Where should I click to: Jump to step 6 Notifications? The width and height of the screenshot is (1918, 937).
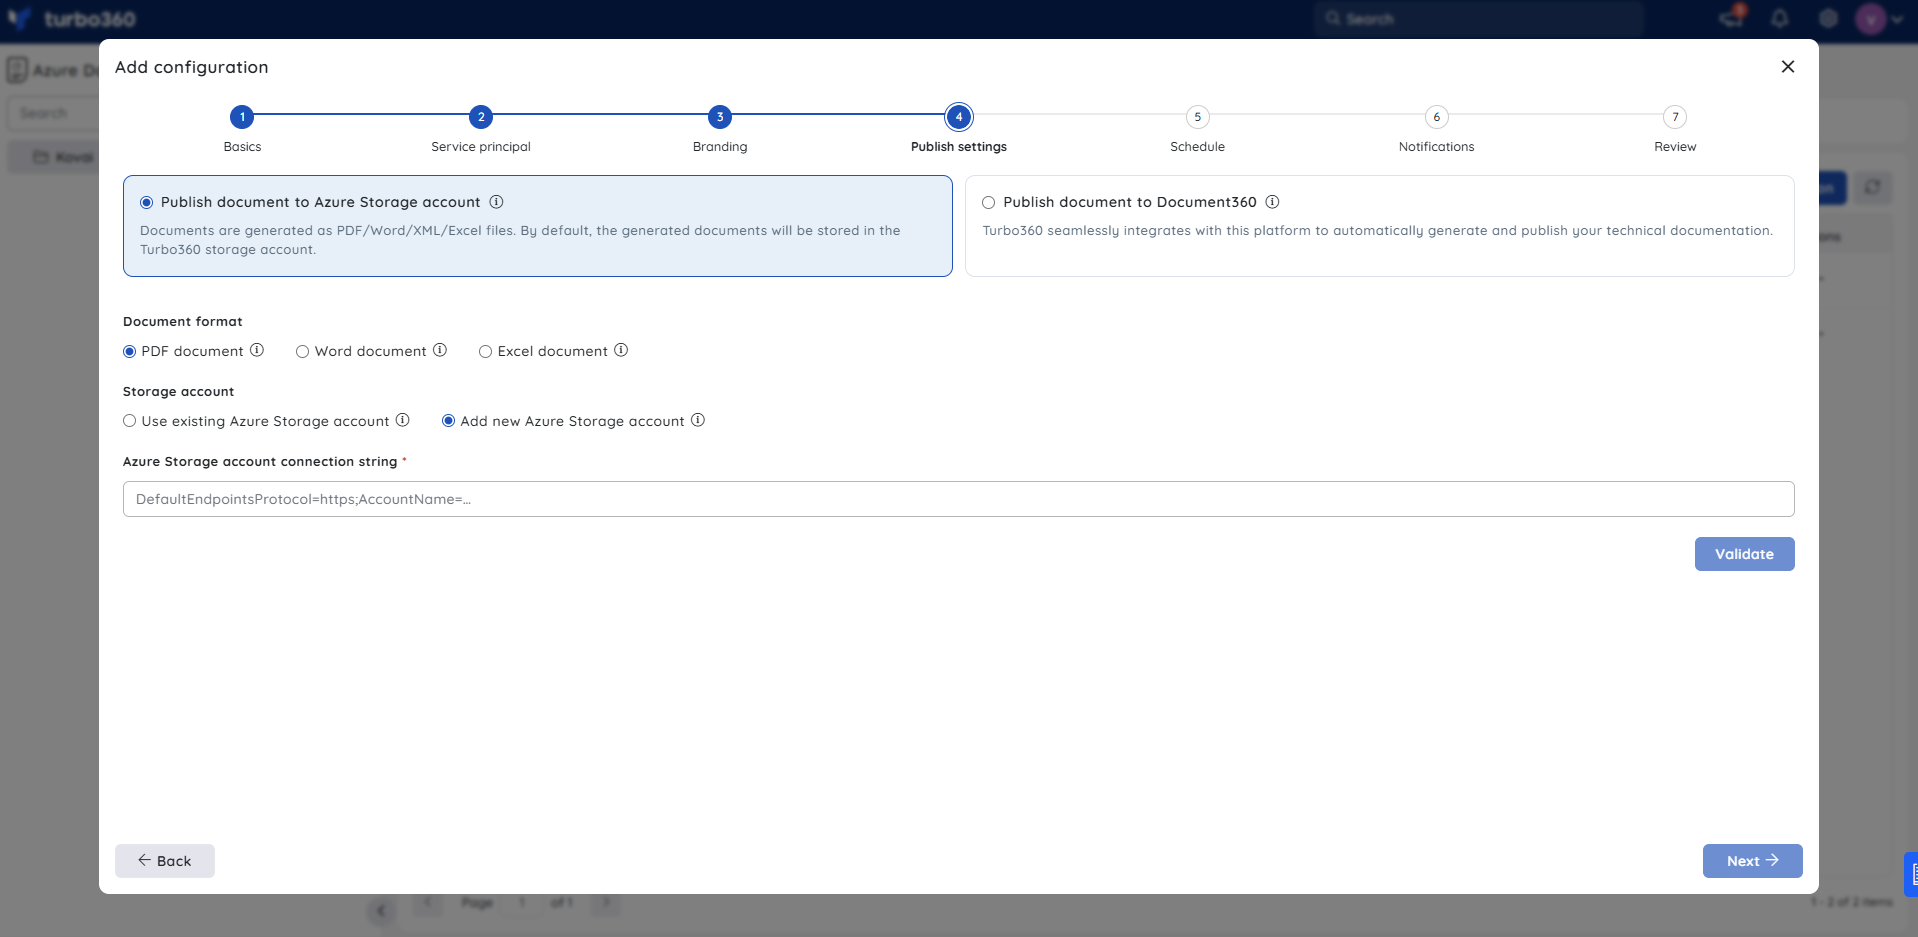pos(1437,117)
